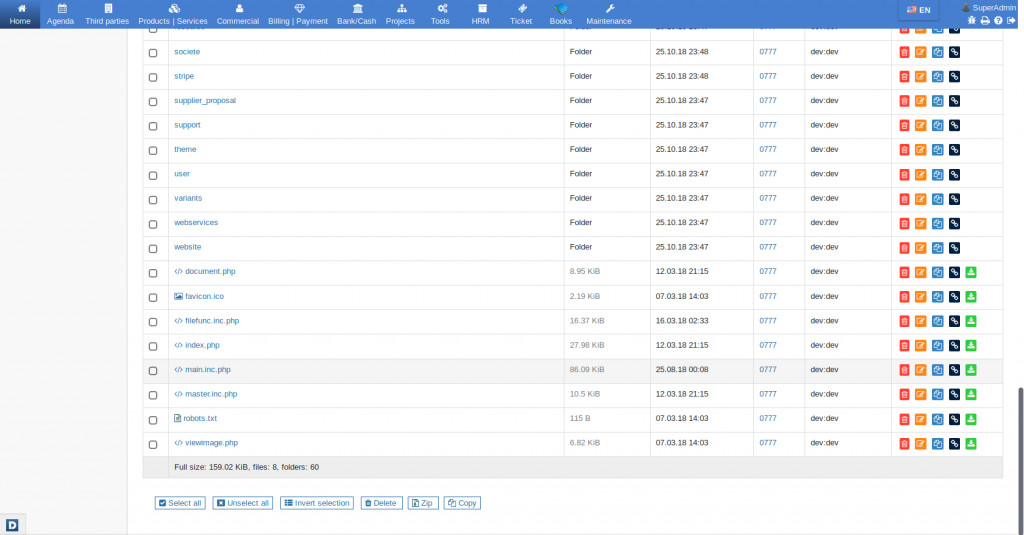Go to the Billing | Payment menu
This screenshot has width=1024, height=535.
point(298,14)
